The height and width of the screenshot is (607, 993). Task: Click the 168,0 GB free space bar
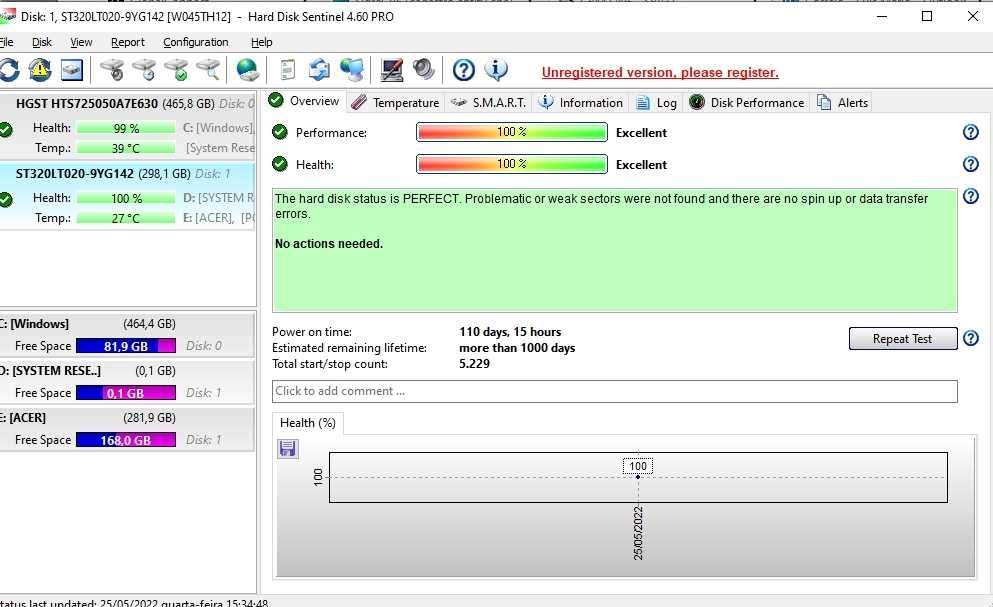coord(125,440)
